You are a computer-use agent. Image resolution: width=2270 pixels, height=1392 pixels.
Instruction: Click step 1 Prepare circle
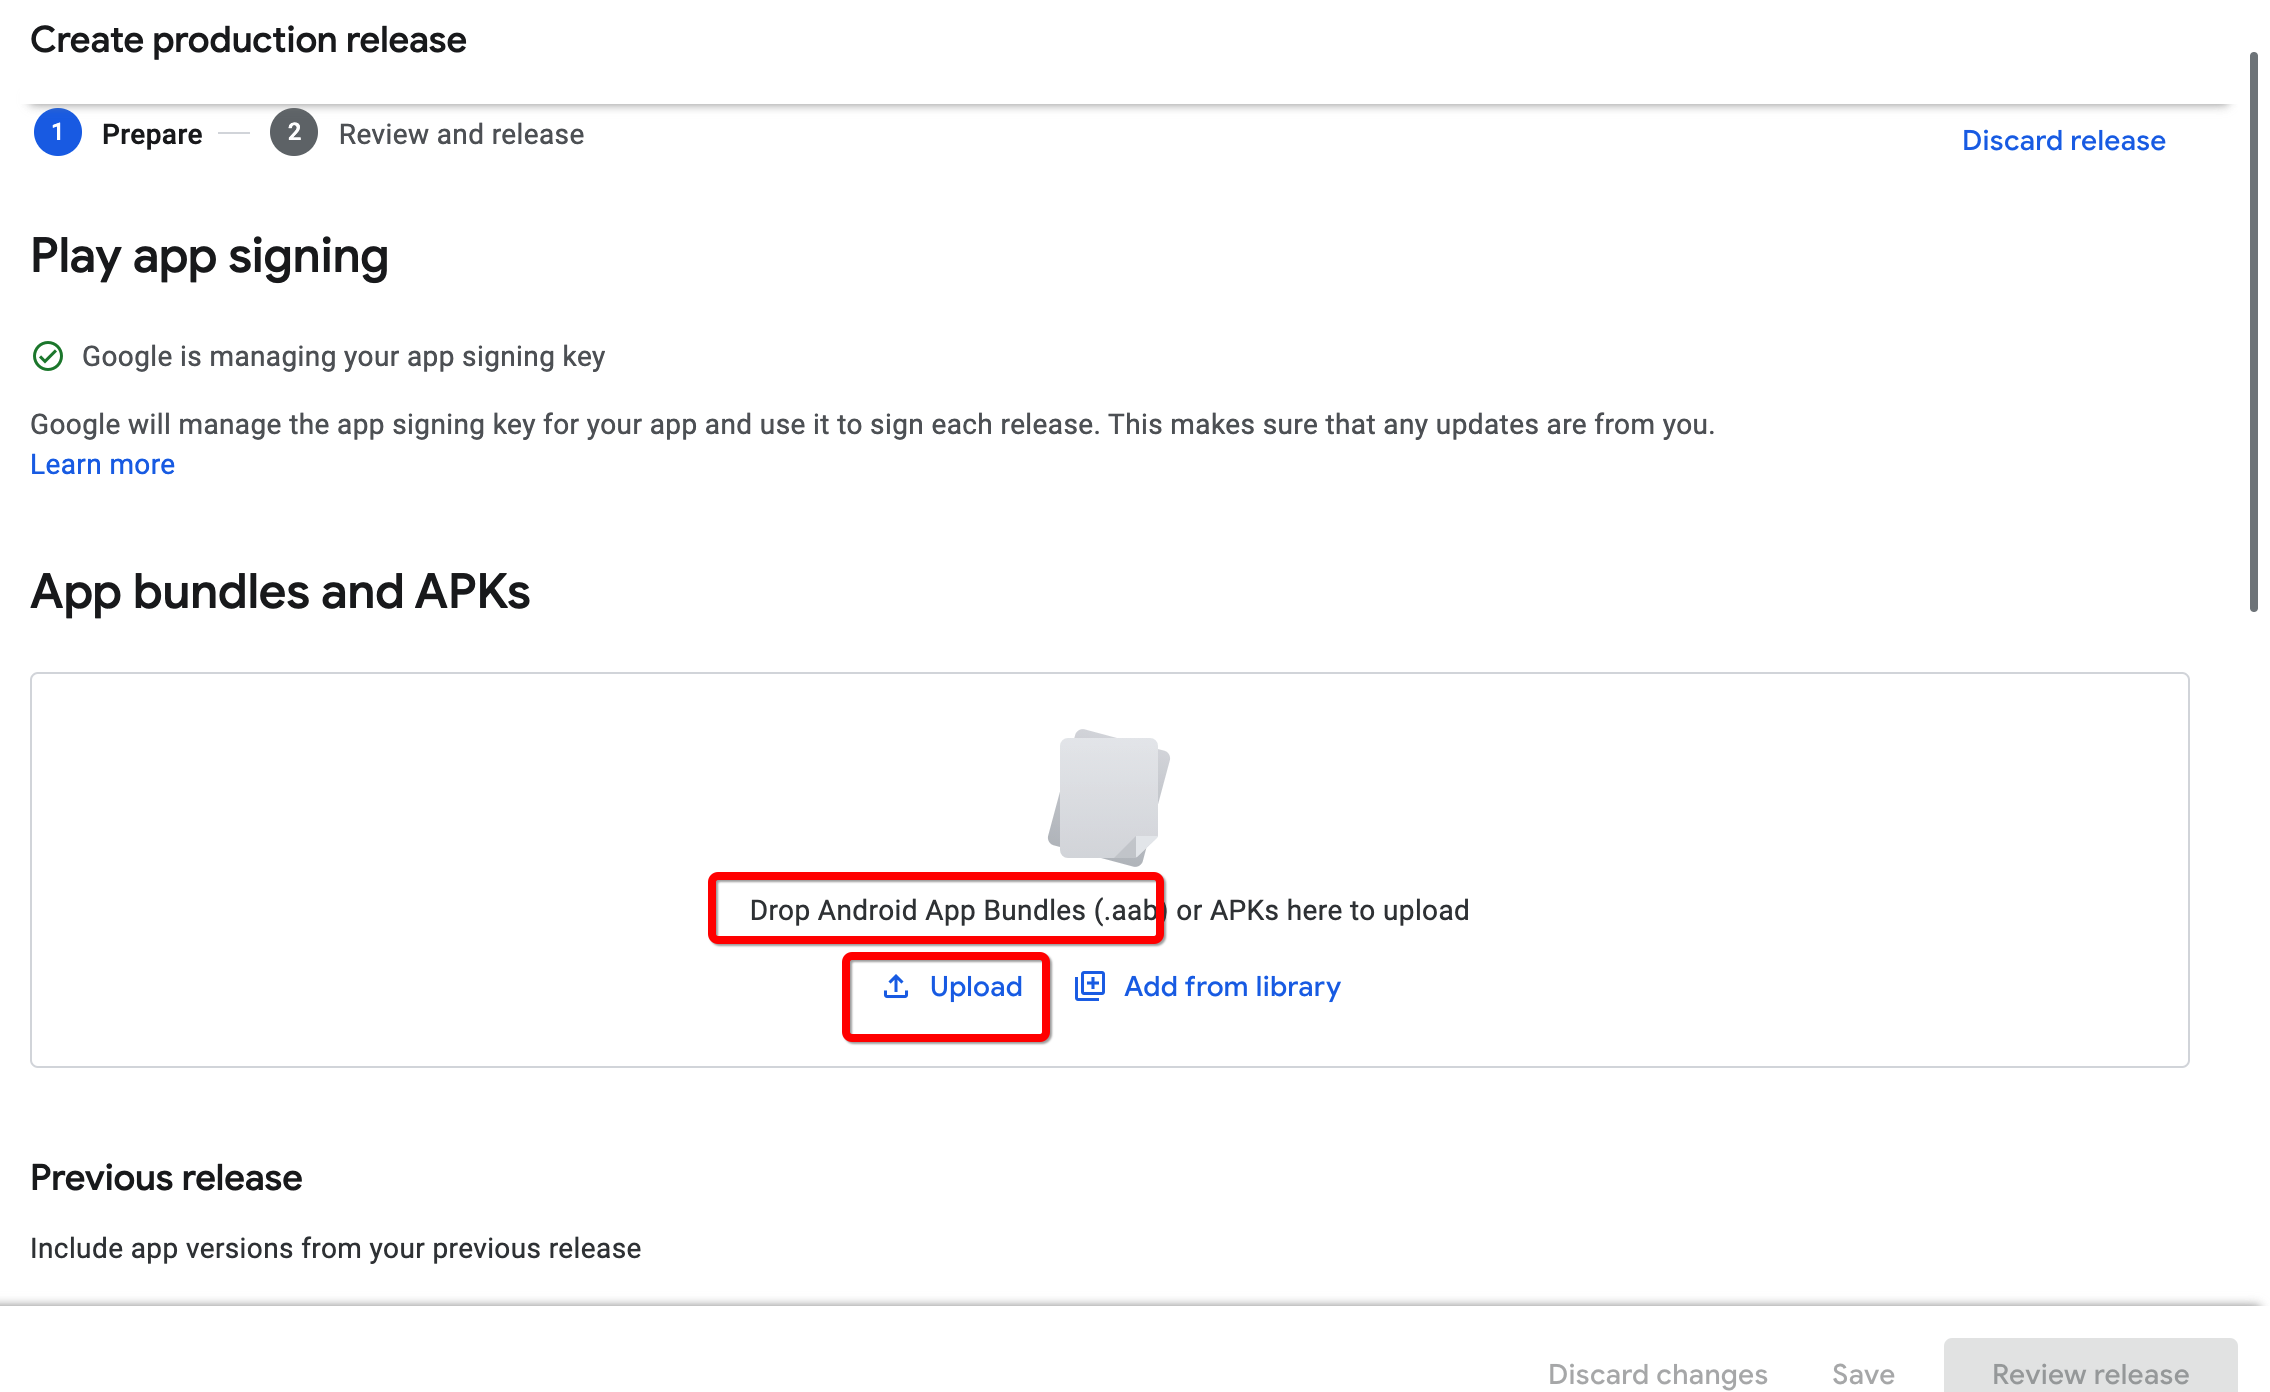click(x=58, y=133)
